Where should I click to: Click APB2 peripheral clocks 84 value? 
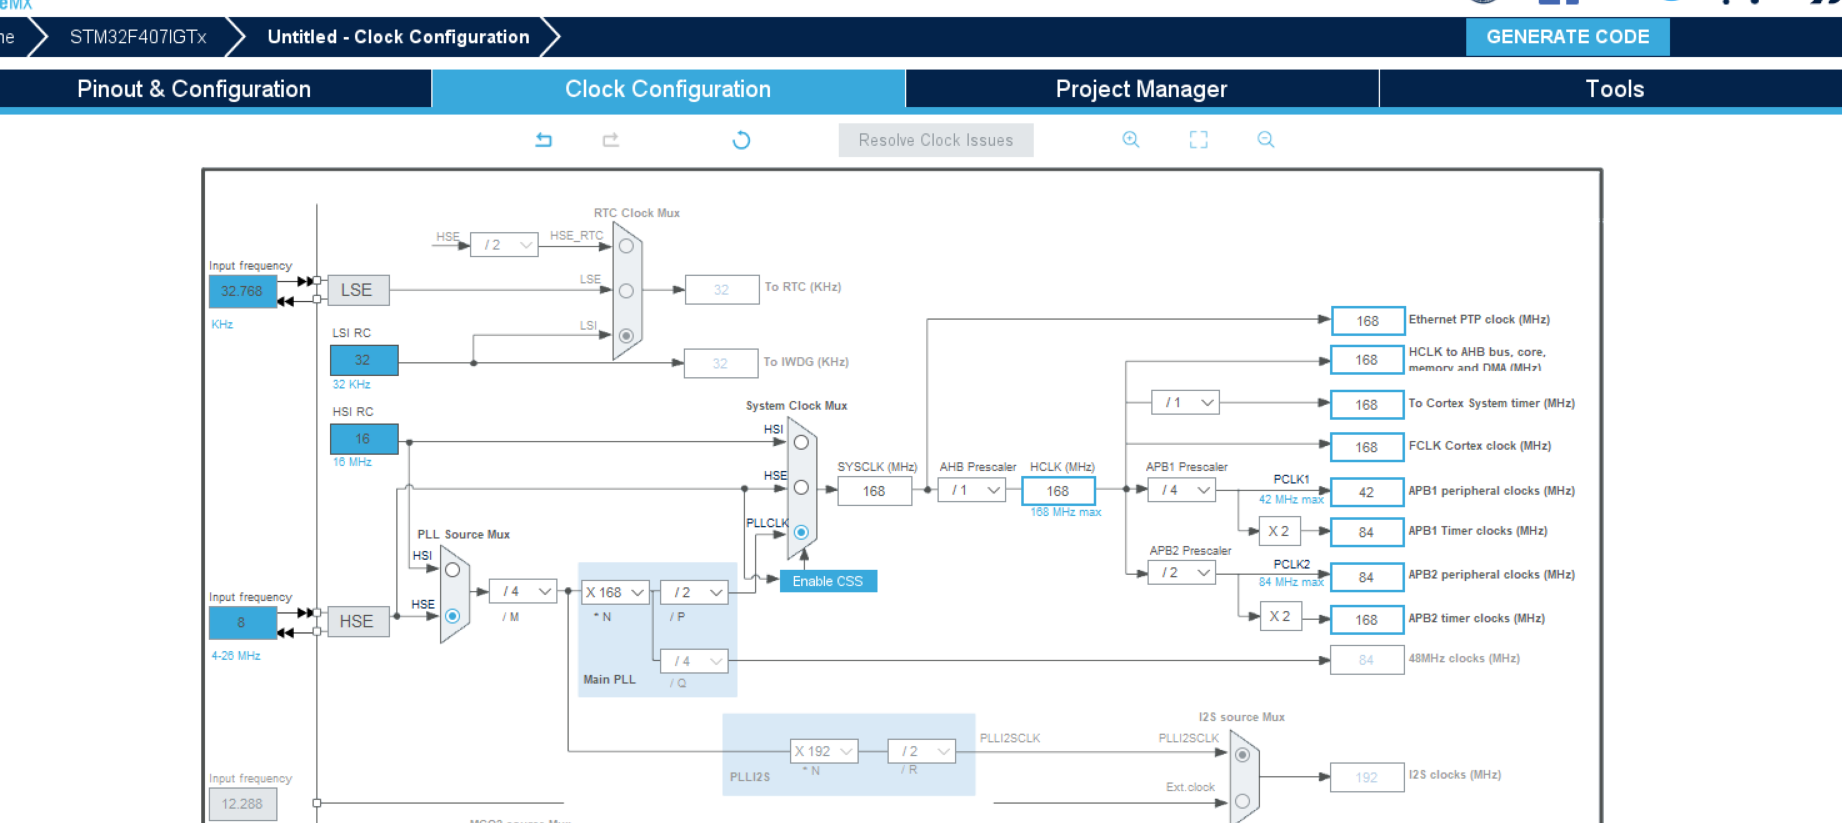(1367, 577)
